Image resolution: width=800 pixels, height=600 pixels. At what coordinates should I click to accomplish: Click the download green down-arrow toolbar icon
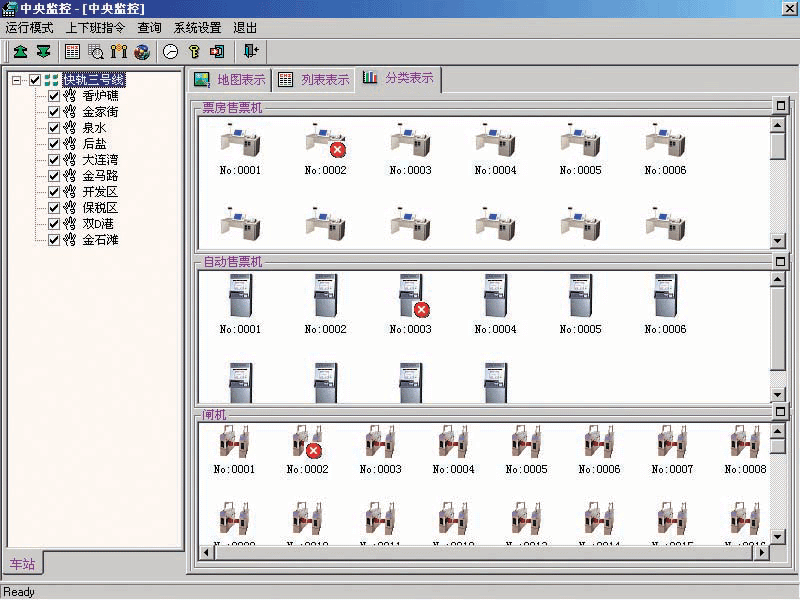(43, 51)
